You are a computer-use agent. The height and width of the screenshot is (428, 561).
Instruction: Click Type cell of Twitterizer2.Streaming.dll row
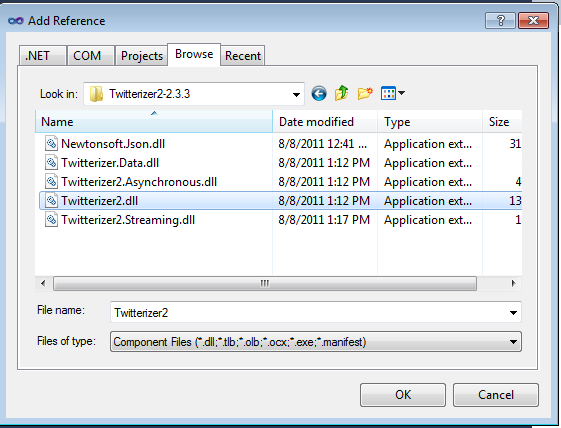click(x=428, y=219)
